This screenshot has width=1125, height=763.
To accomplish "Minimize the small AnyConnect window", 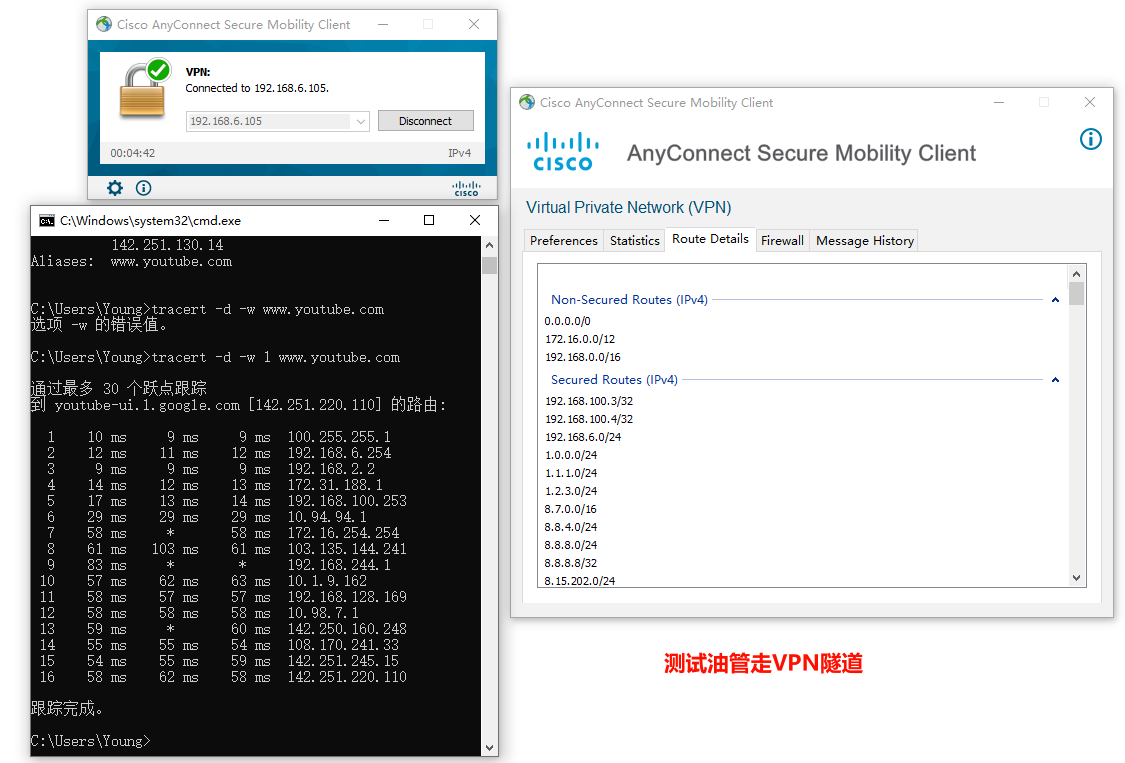I will pos(383,24).
